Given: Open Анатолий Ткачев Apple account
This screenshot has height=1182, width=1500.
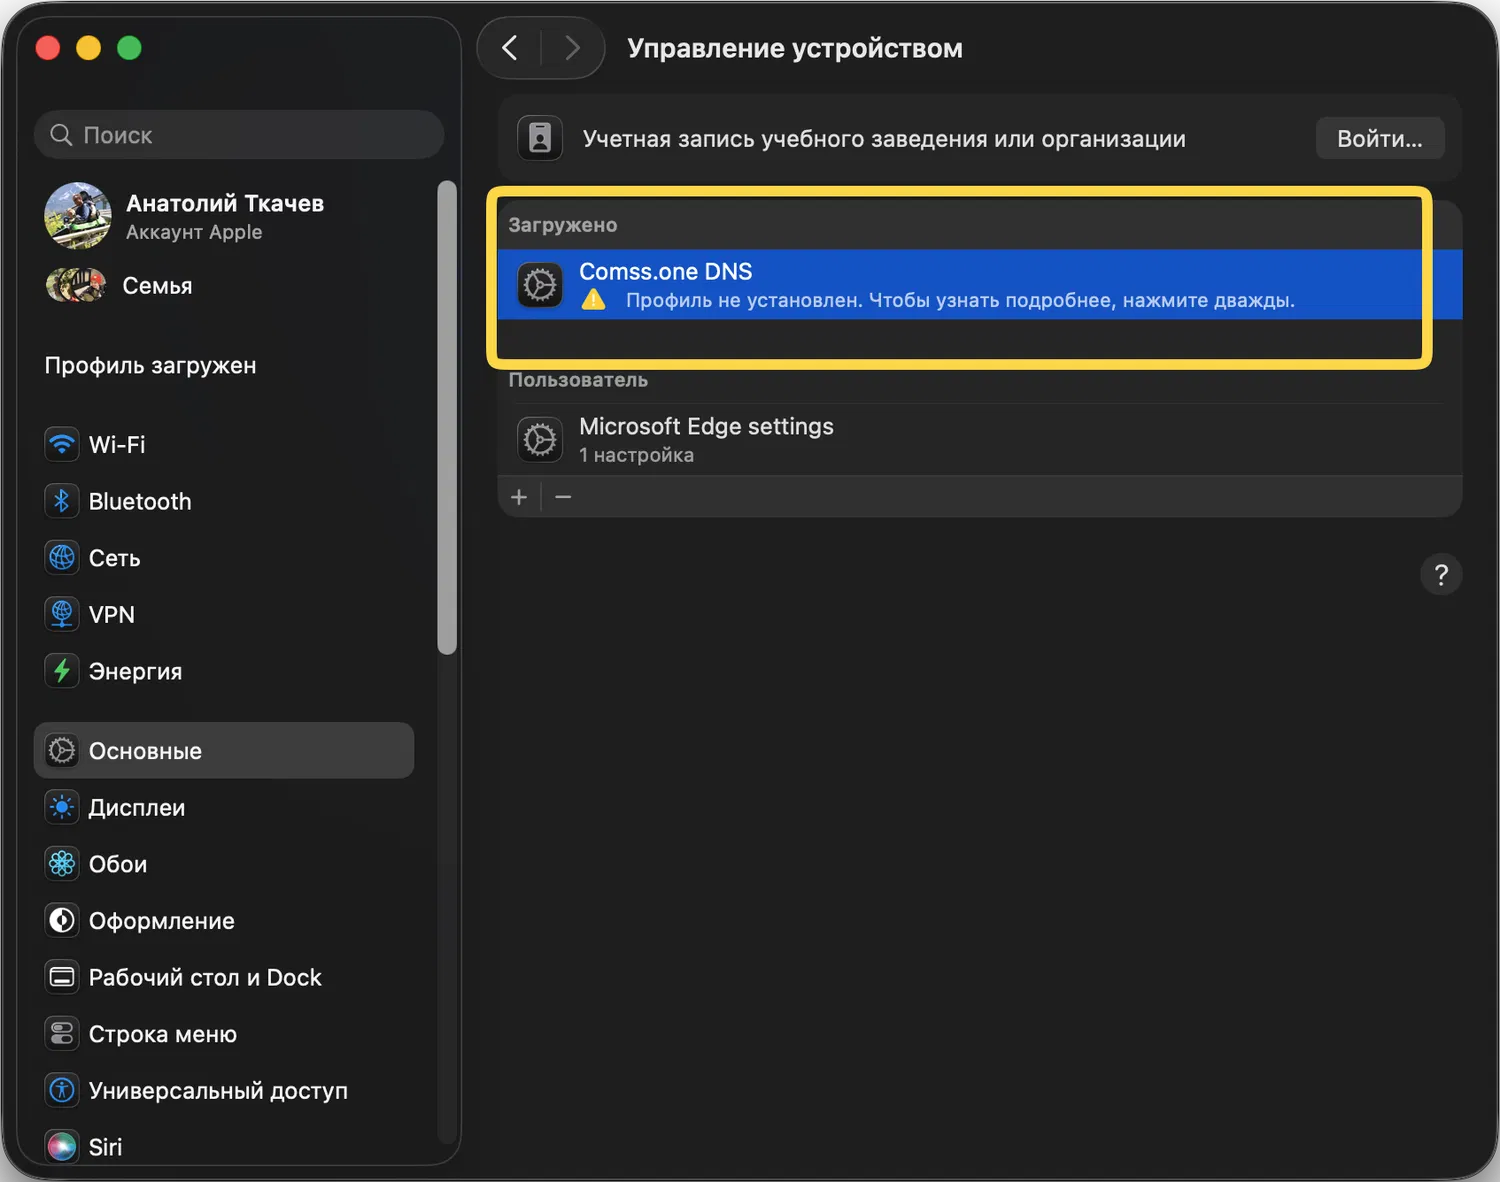Looking at the screenshot, I should pyautogui.click(x=224, y=216).
